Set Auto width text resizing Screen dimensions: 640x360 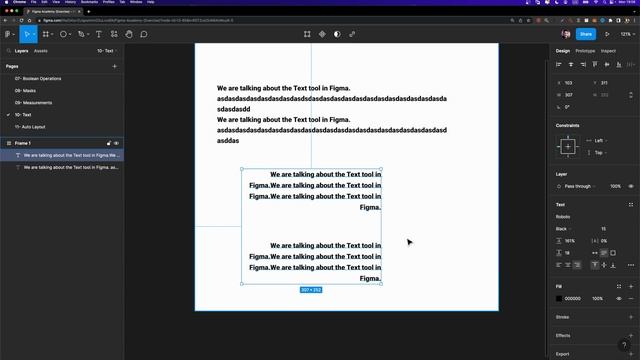coord(595,253)
